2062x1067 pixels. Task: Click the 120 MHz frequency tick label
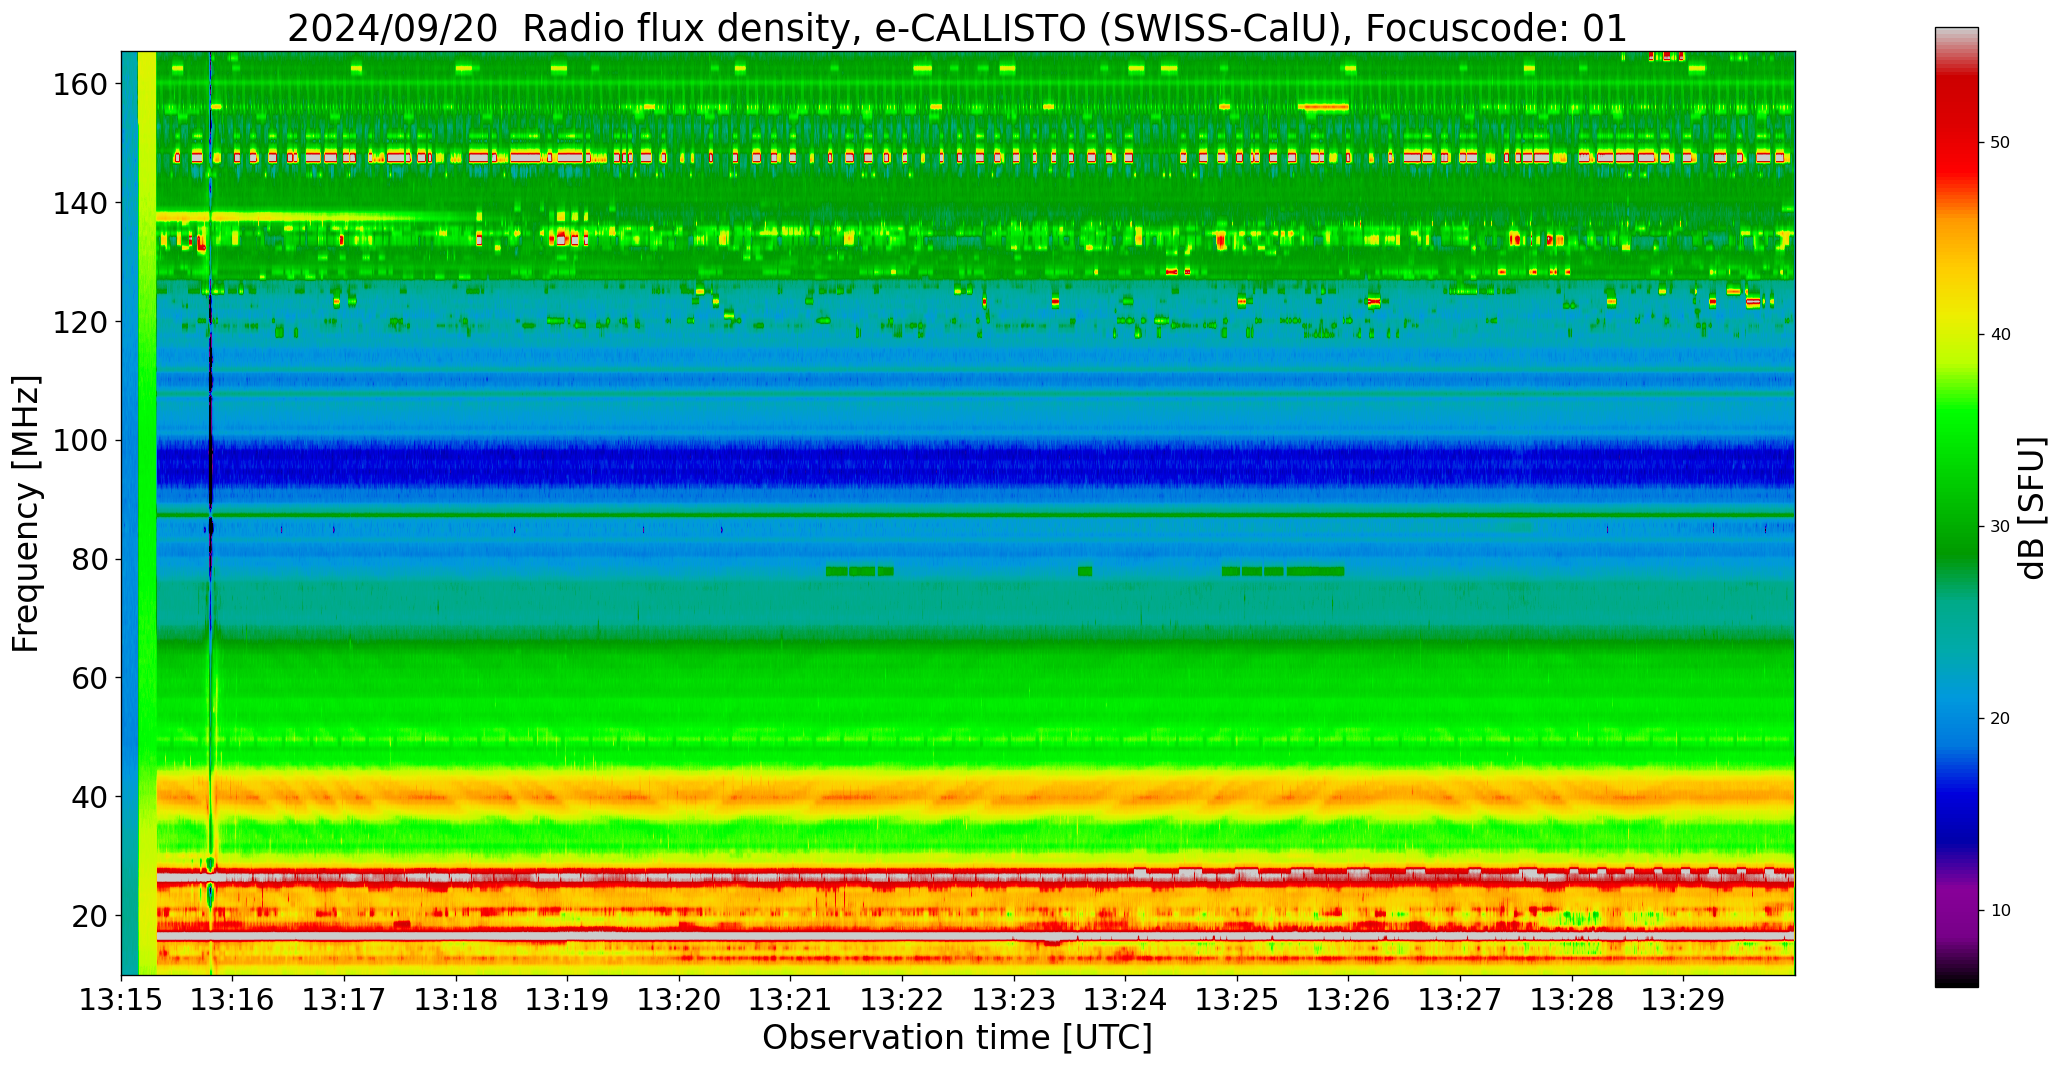point(80,322)
